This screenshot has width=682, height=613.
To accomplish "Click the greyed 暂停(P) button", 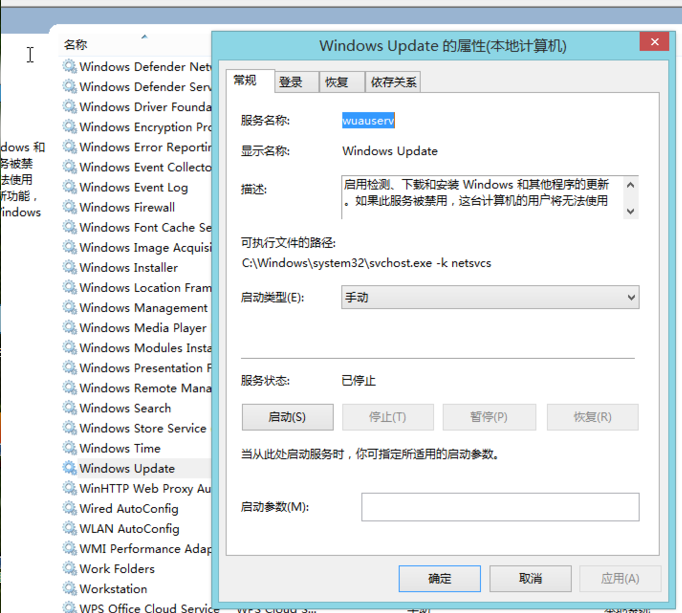I will [489, 417].
